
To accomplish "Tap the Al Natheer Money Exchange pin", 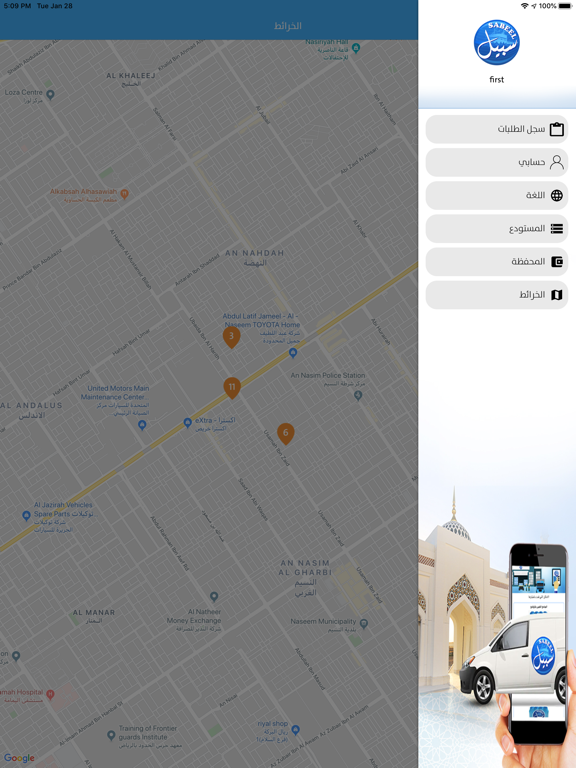I will click(214, 597).
